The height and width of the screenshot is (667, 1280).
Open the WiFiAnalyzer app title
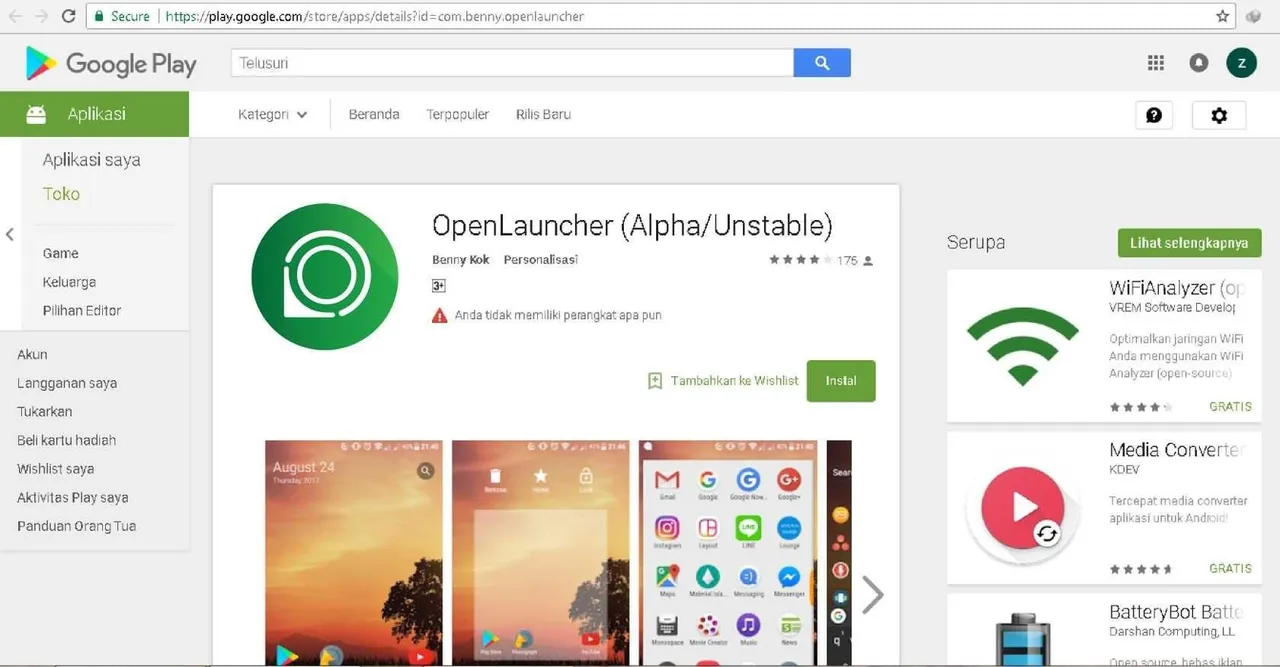click(x=1176, y=288)
